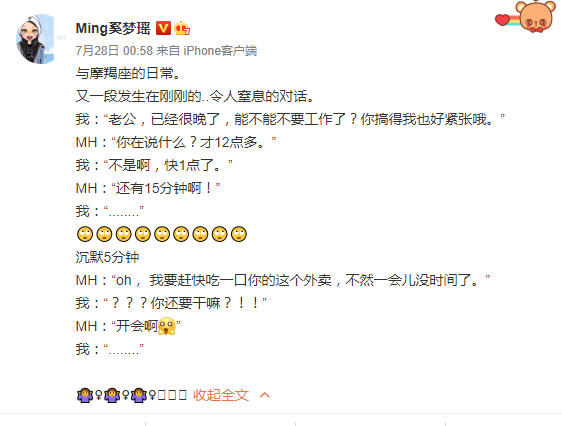
Task: Click the iPhone客户端 source link
Action: click(220, 51)
